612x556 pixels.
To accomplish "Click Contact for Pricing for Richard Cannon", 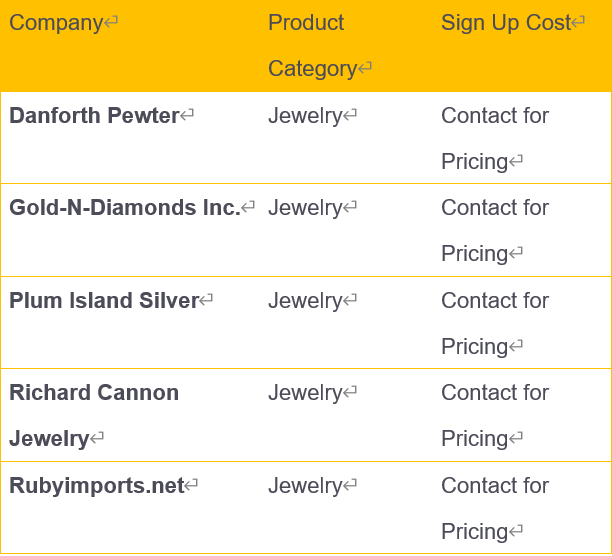I will pos(495,416).
